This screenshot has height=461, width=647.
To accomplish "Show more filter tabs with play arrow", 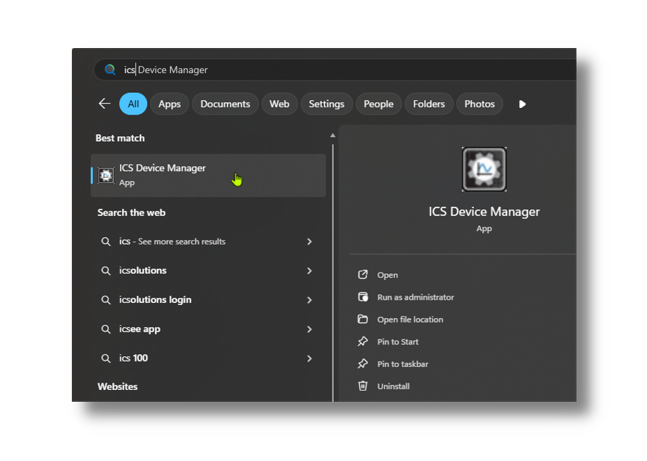I will pyautogui.click(x=522, y=104).
